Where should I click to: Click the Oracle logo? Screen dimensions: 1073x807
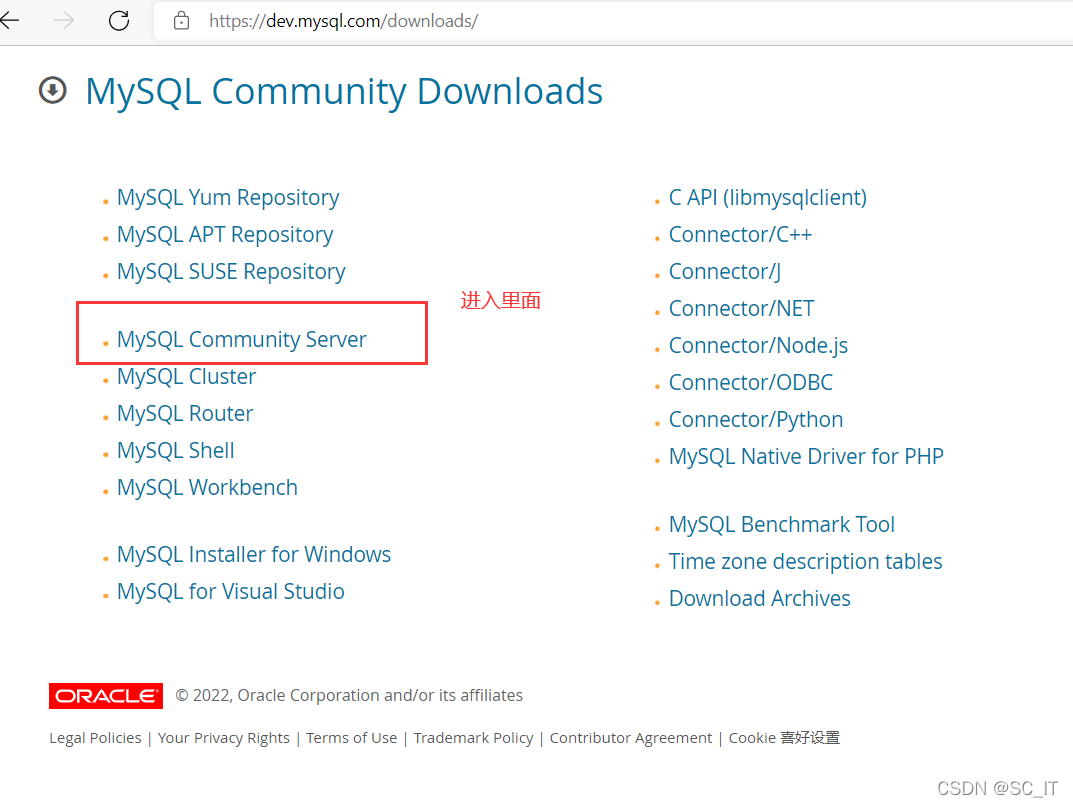pos(106,695)
